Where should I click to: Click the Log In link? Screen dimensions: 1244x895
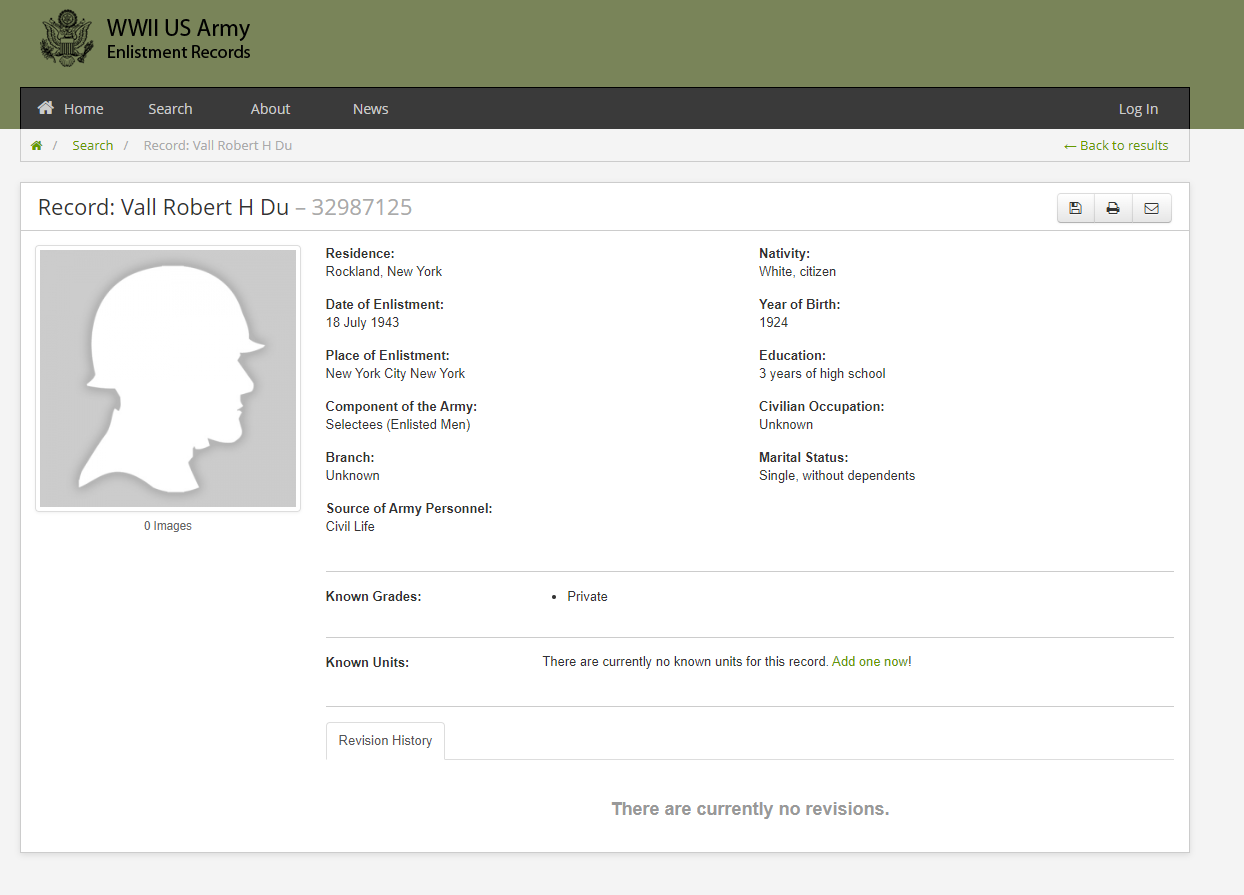point(1138,109)
